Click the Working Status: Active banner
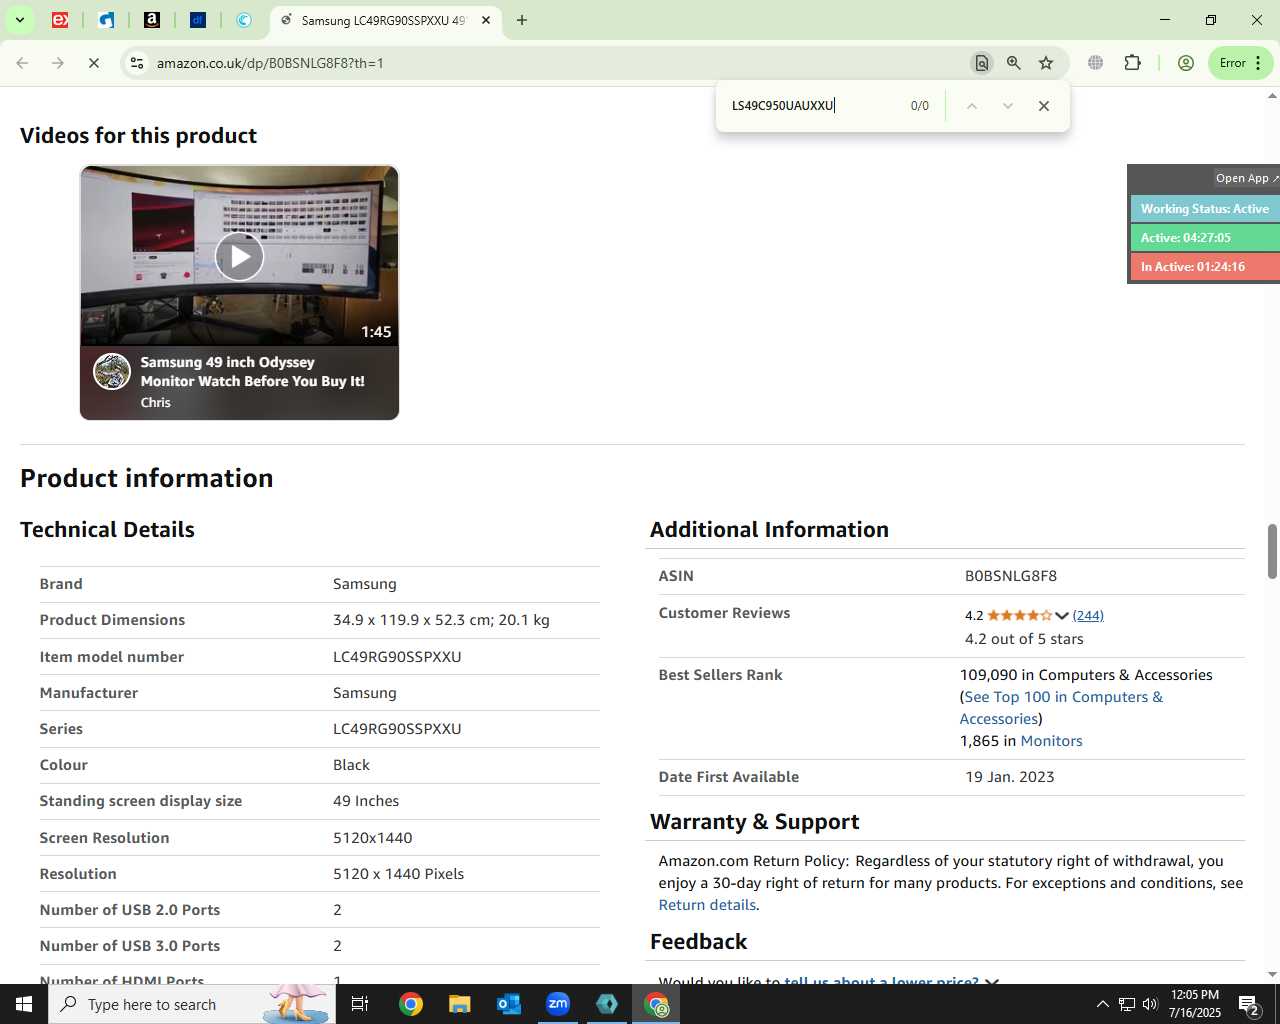This screenshot has height=1024, width=1280. coord(1205,209)
